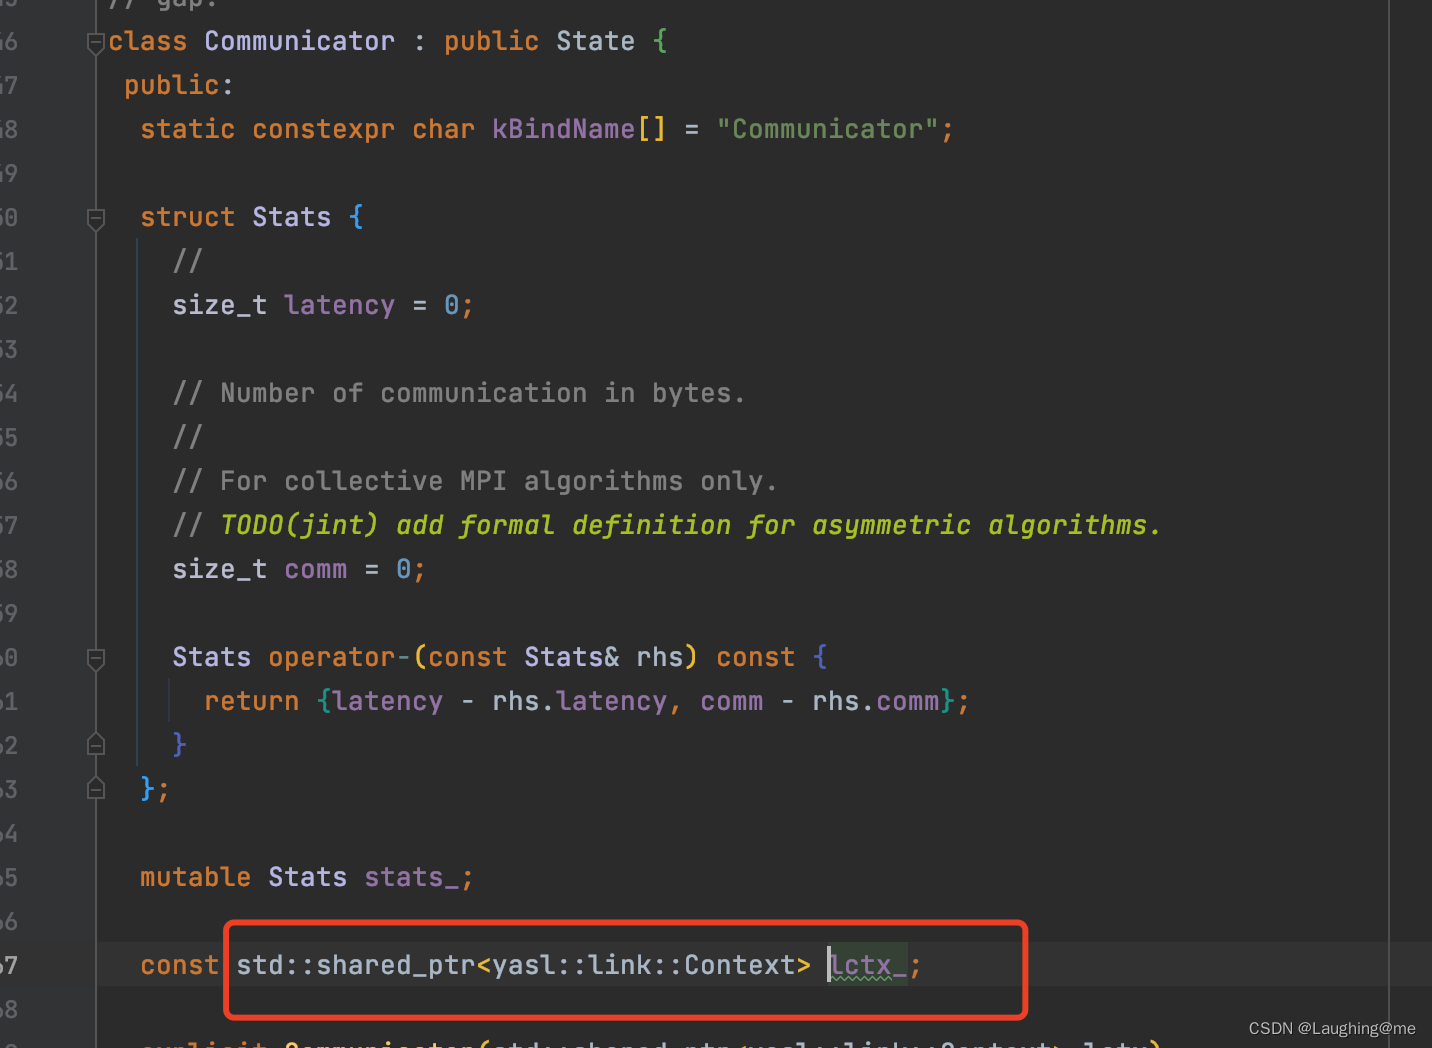Click the "operator-" function name

(x=339, y=657)
